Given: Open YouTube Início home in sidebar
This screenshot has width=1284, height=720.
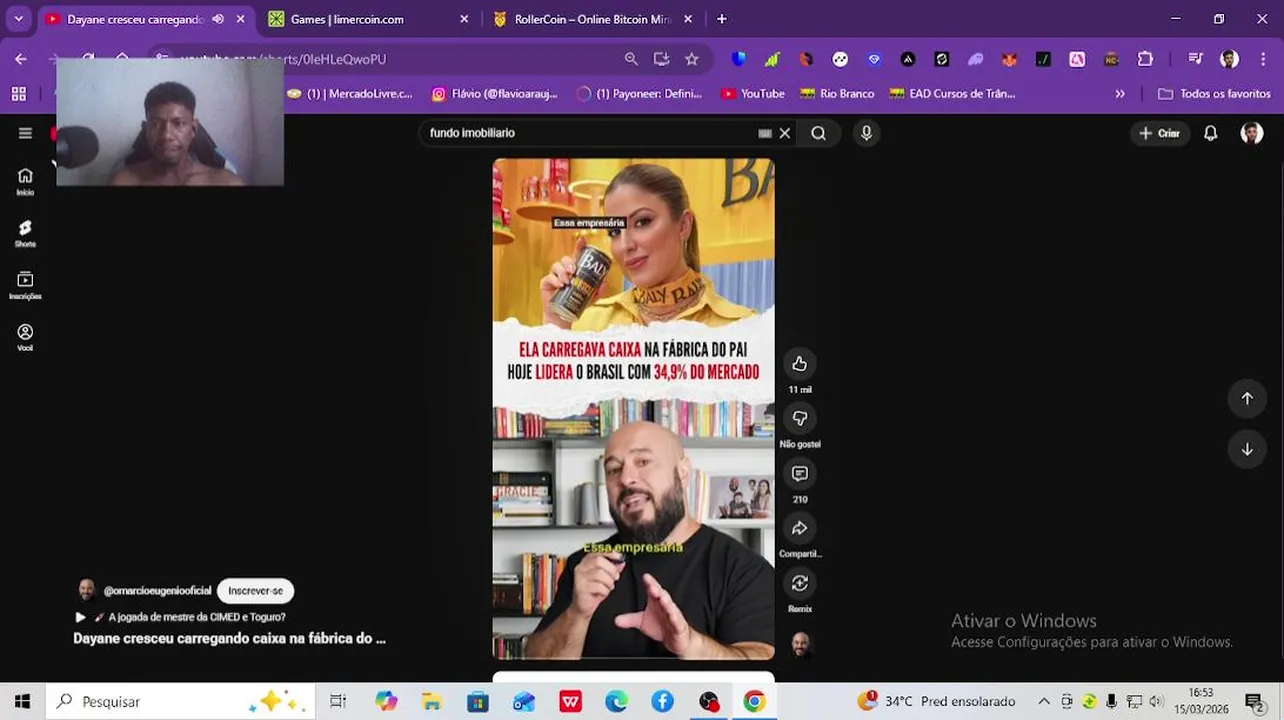Looking at the screenshot, I should [25, 181].
